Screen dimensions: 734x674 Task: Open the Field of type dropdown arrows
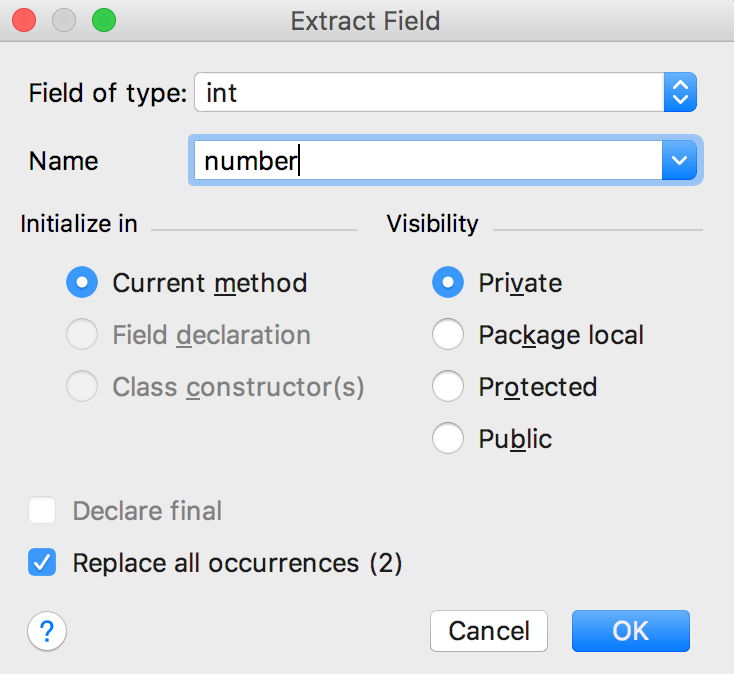click(x=680, y=92)
